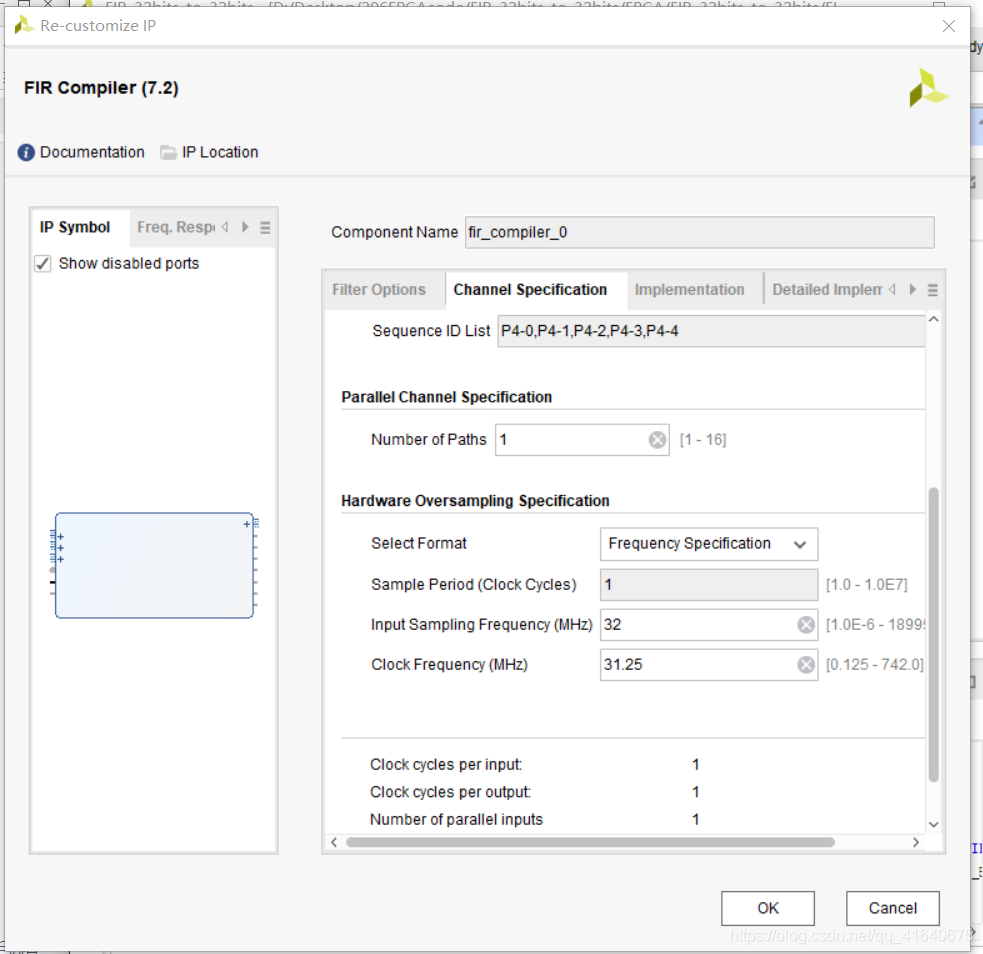The width and height of the screenshot is (983, 954).
Task: Open the IP Location link
Action: pos(220,152)
